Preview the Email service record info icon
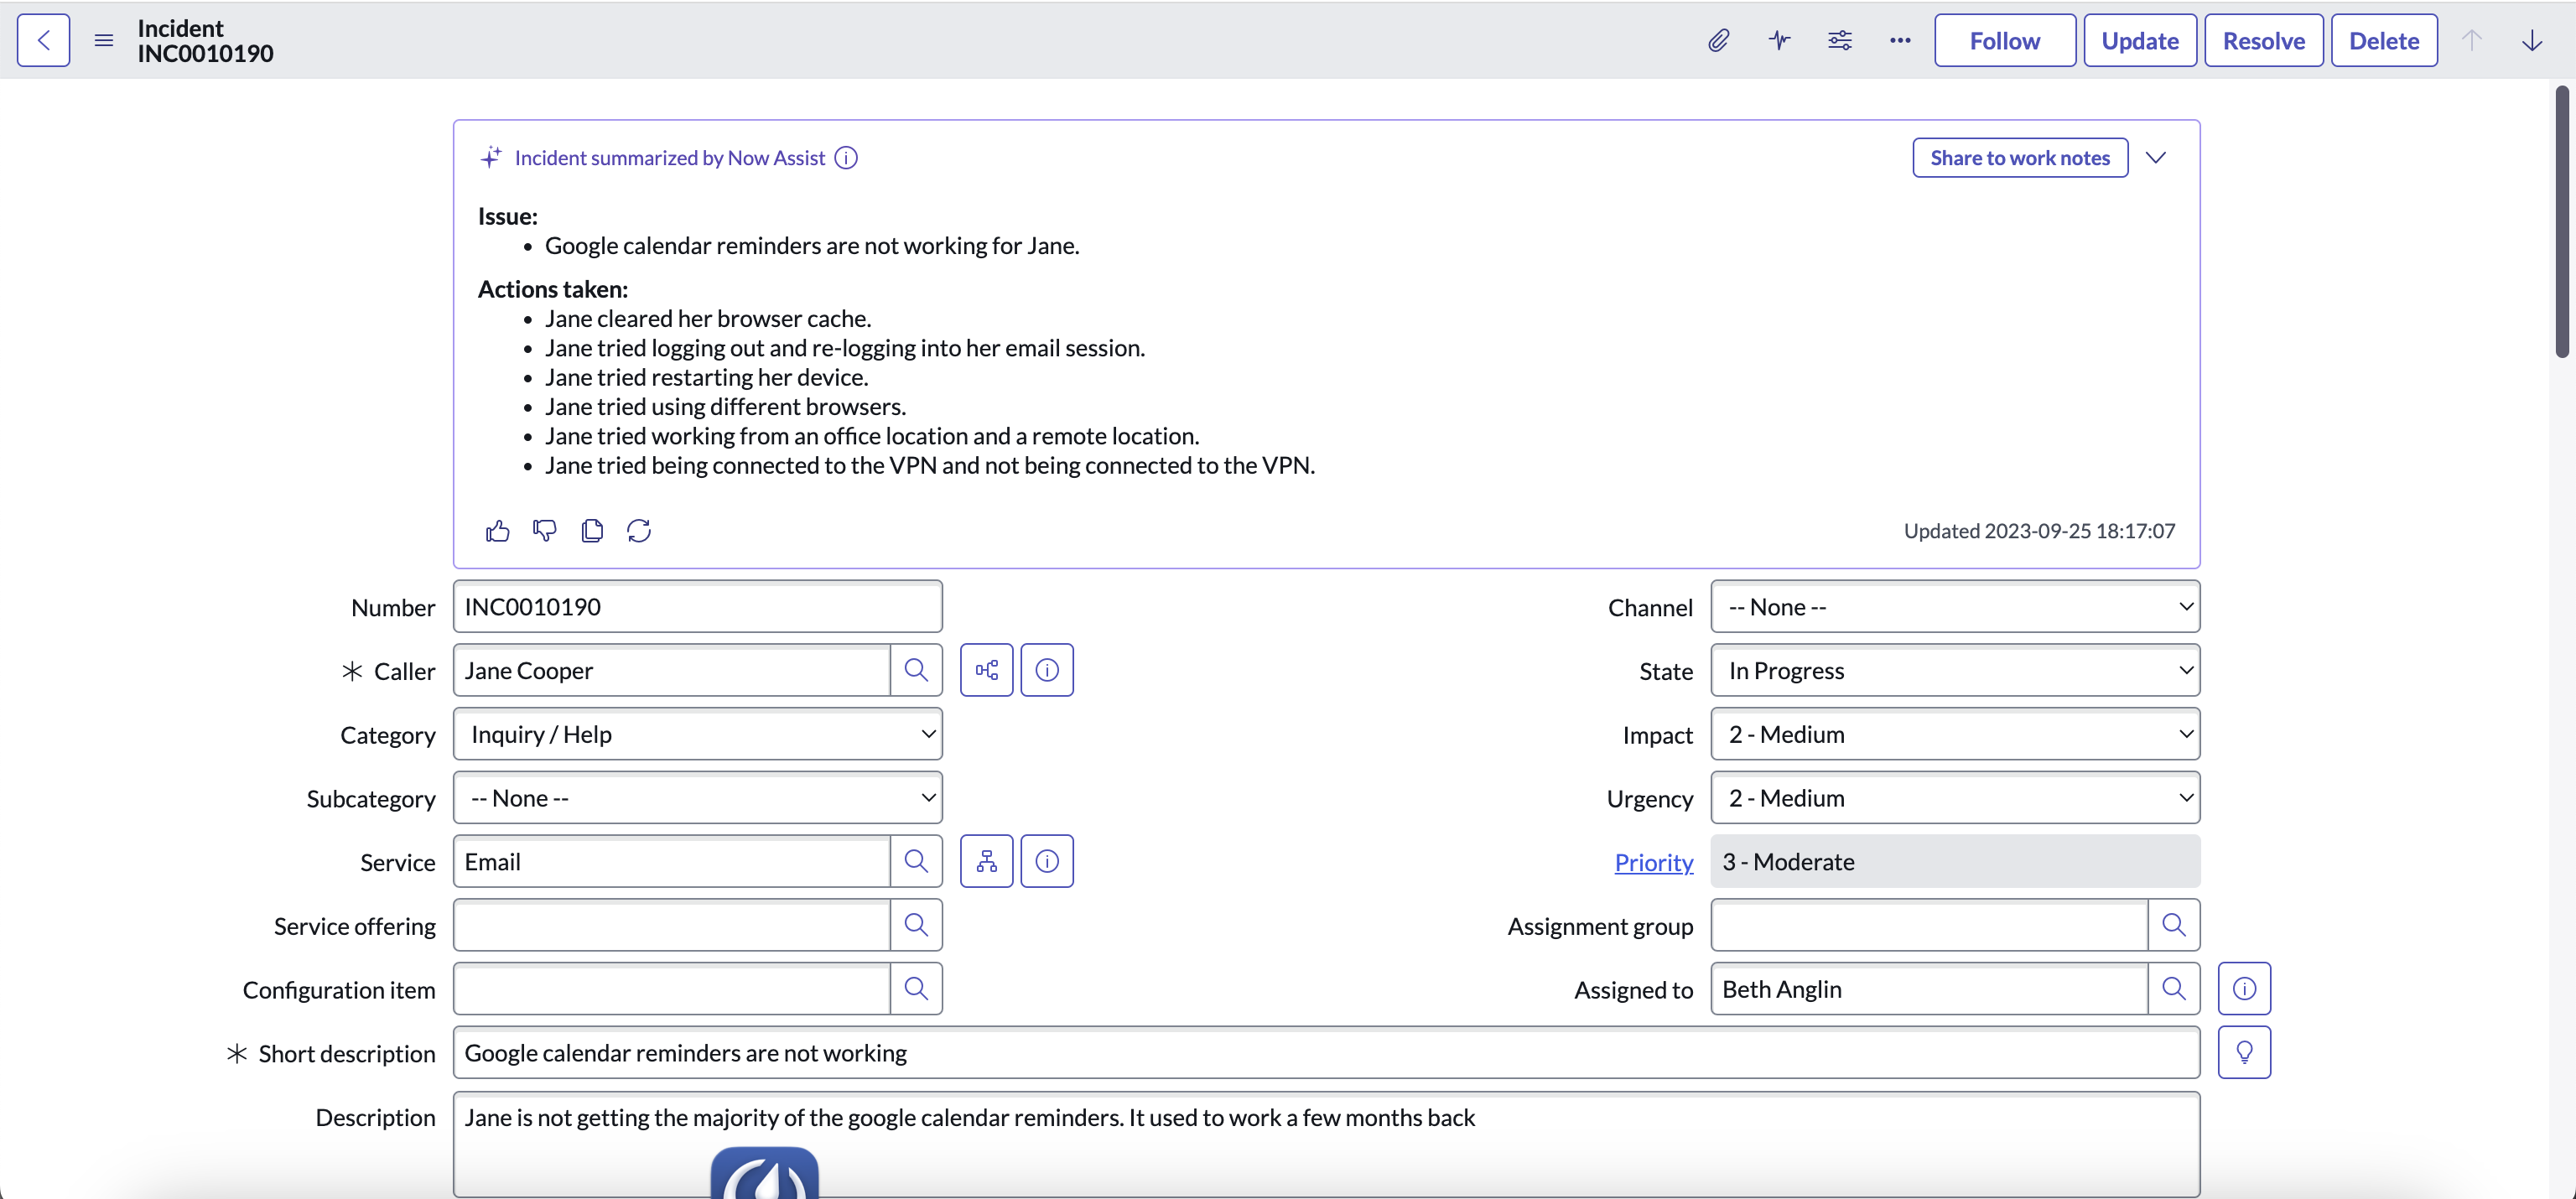Image resolution: width=2576 pixels, height=1199 pixels. [x=1047, y=861]
